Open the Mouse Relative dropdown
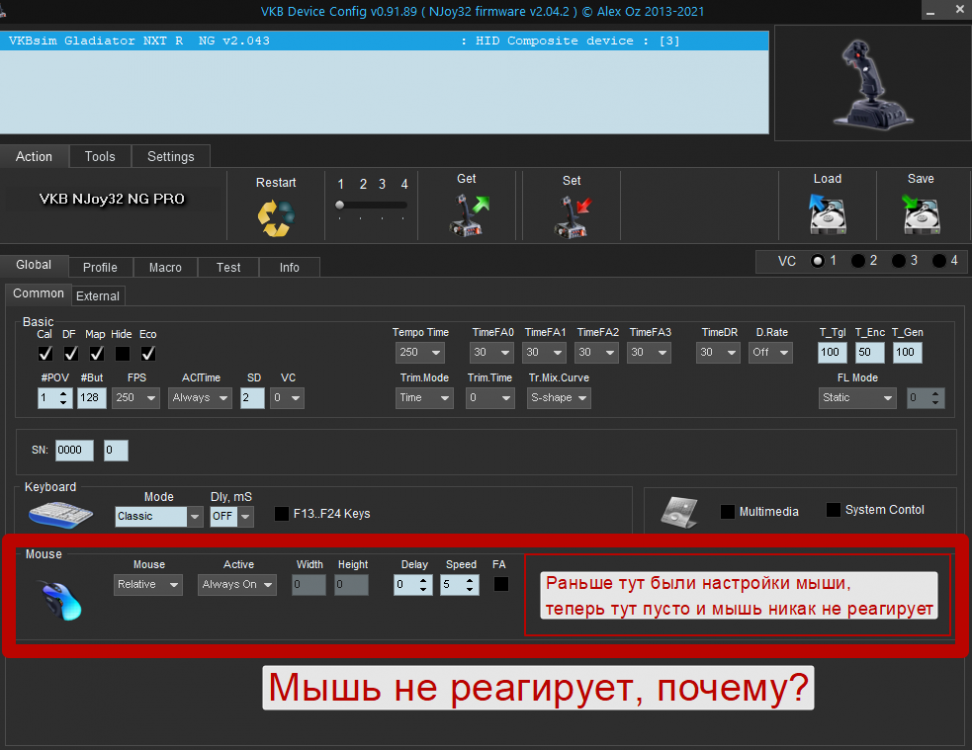 (148, 585)
